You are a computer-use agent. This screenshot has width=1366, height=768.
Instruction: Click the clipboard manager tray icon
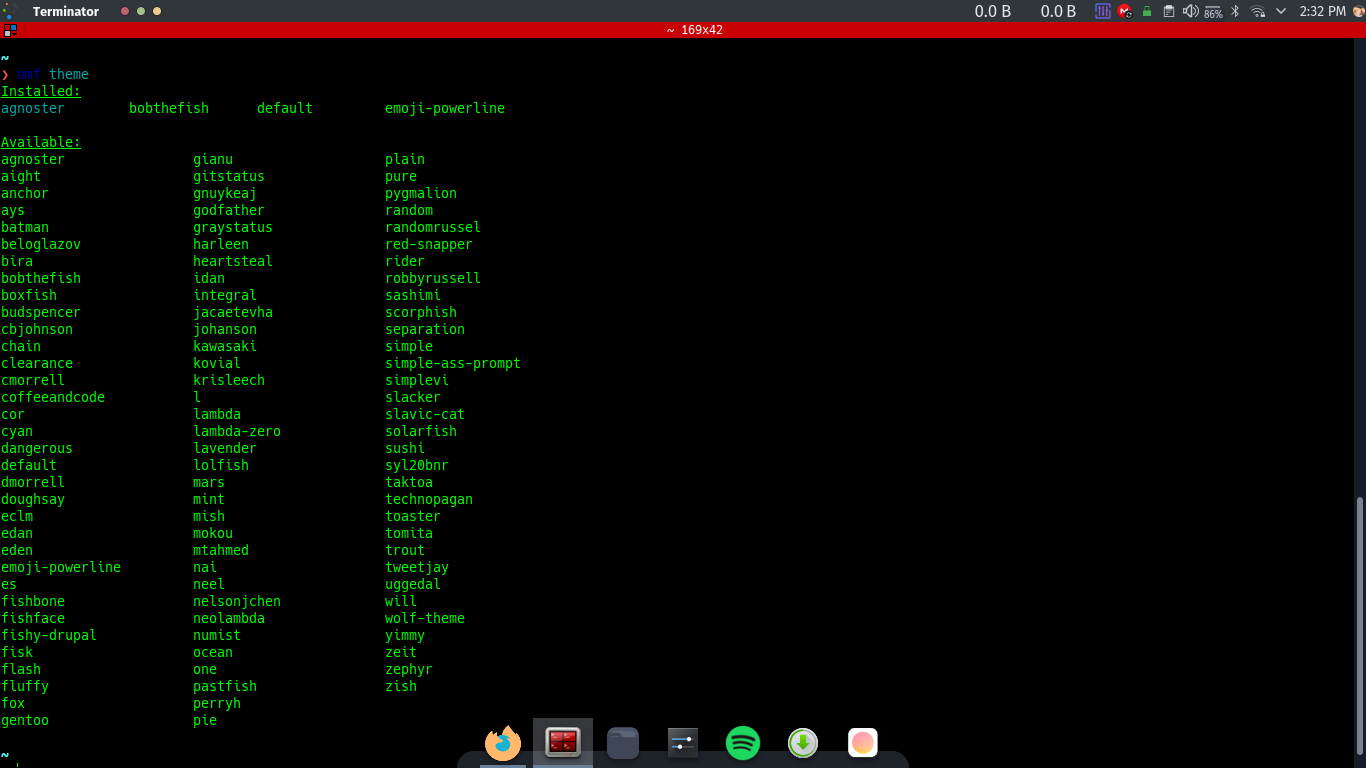tap(1170, 11)
